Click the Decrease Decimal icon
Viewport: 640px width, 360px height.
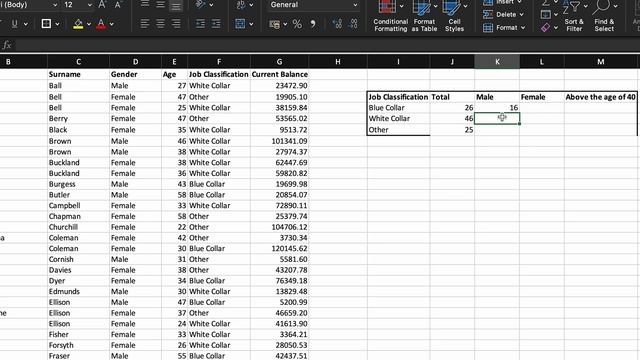pyautogui.click(x=353, y=24)
